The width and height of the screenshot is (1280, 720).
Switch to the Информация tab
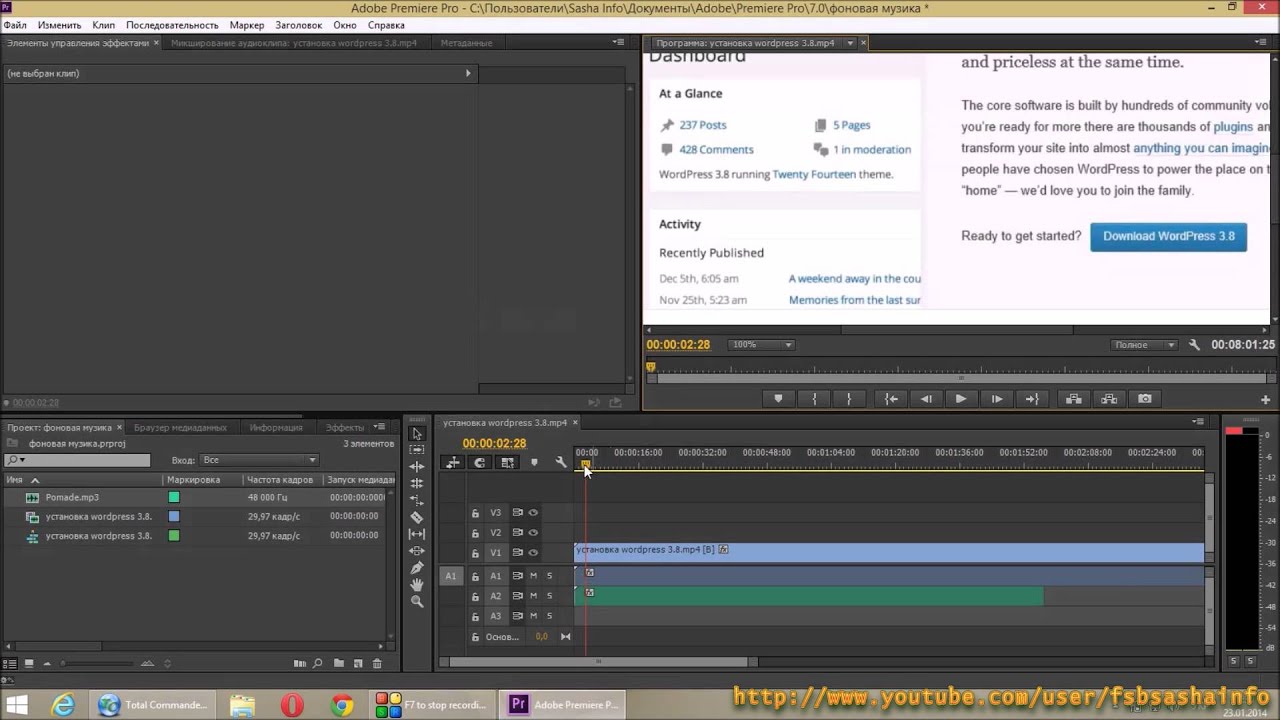click(276, 427)
